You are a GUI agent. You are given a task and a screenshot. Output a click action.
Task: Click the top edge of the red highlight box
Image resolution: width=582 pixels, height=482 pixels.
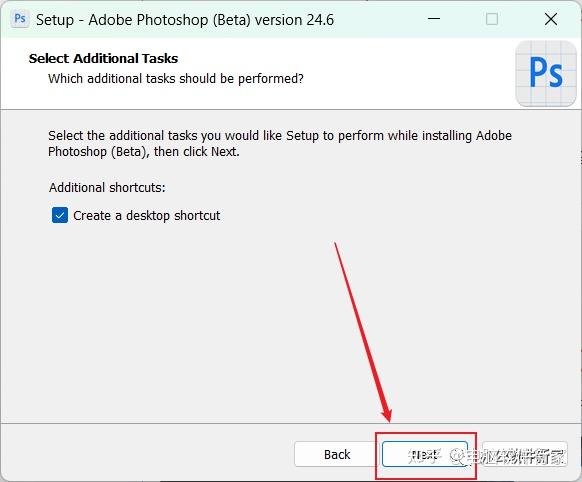(x=426, y=433)
